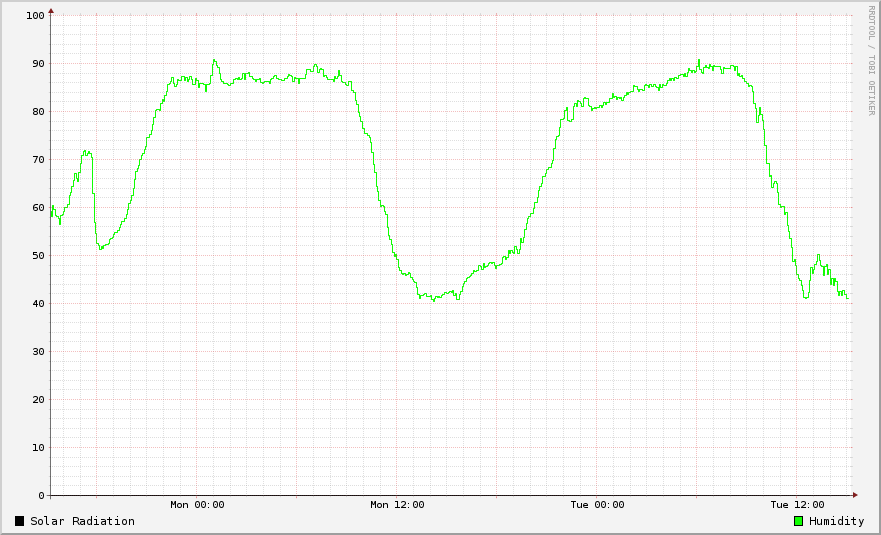Click the Mon 12:00 time axis label
The image size is (881, 535).
(397, 505)
